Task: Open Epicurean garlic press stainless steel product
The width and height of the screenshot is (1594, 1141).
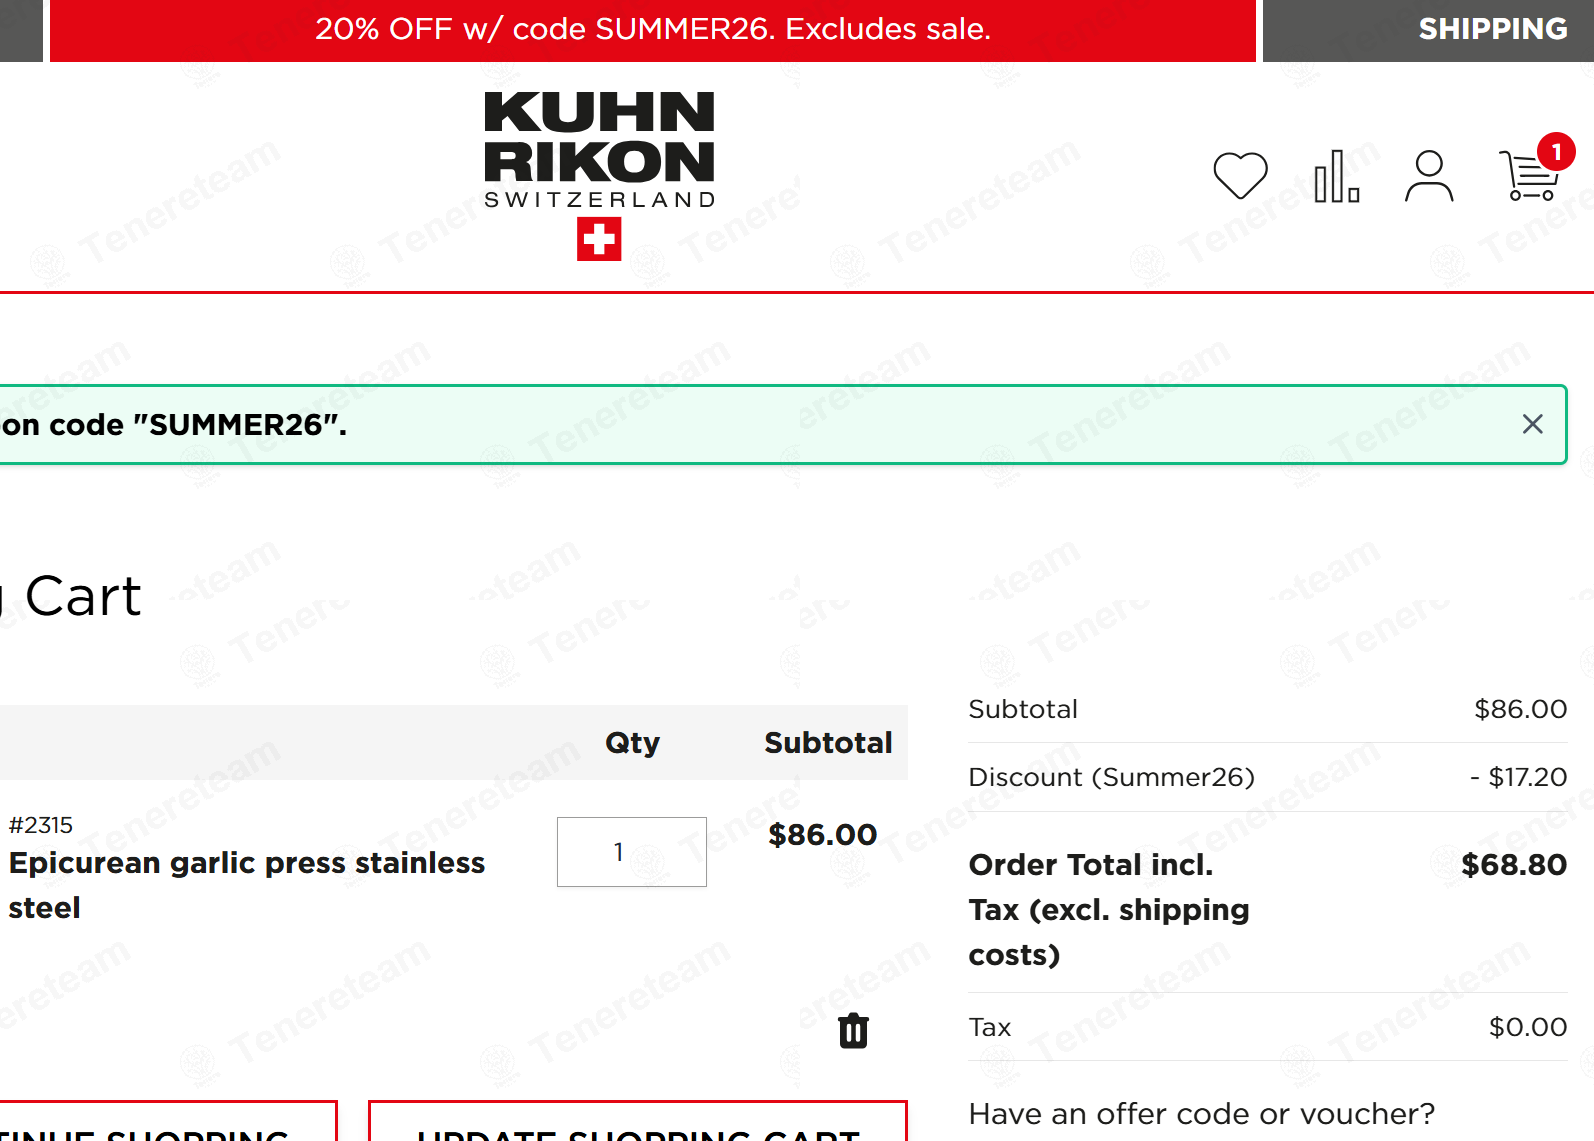Action: [x=247, y=885]
